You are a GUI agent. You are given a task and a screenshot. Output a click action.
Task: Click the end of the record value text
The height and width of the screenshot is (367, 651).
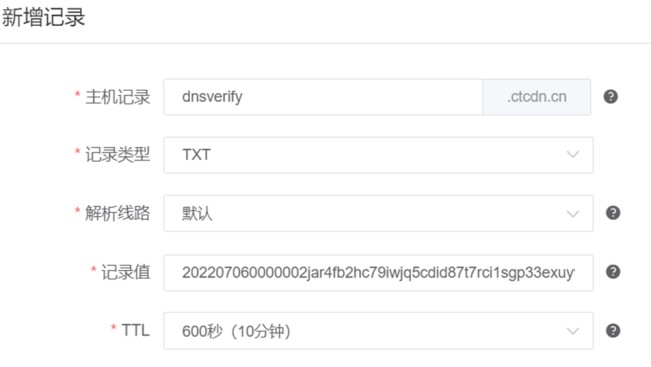point(574,273)
